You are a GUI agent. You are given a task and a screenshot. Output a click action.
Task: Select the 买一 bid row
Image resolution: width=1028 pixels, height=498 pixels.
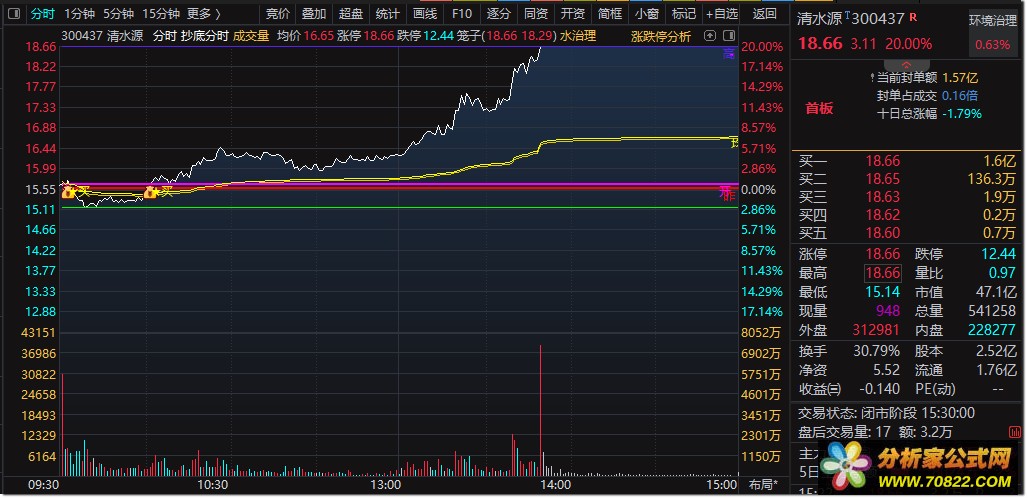907,161
